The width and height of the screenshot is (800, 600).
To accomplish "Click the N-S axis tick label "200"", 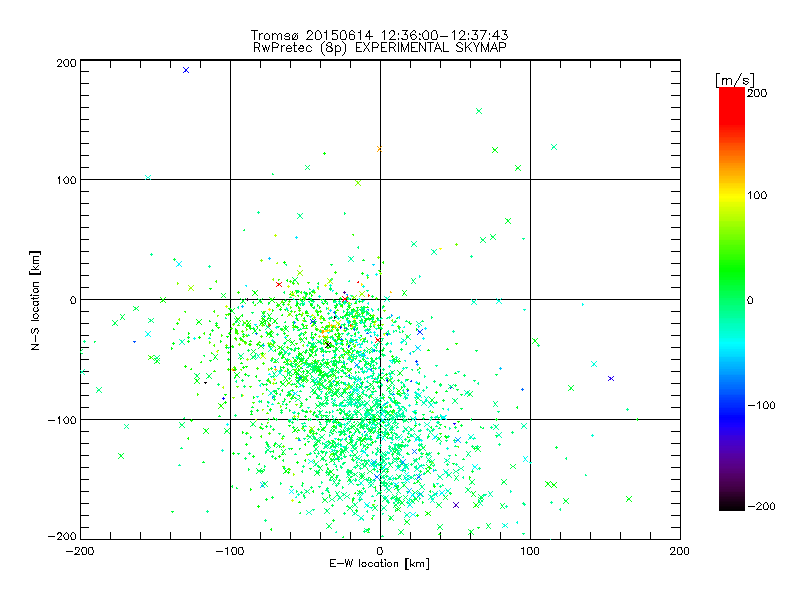I will [67, 63].
